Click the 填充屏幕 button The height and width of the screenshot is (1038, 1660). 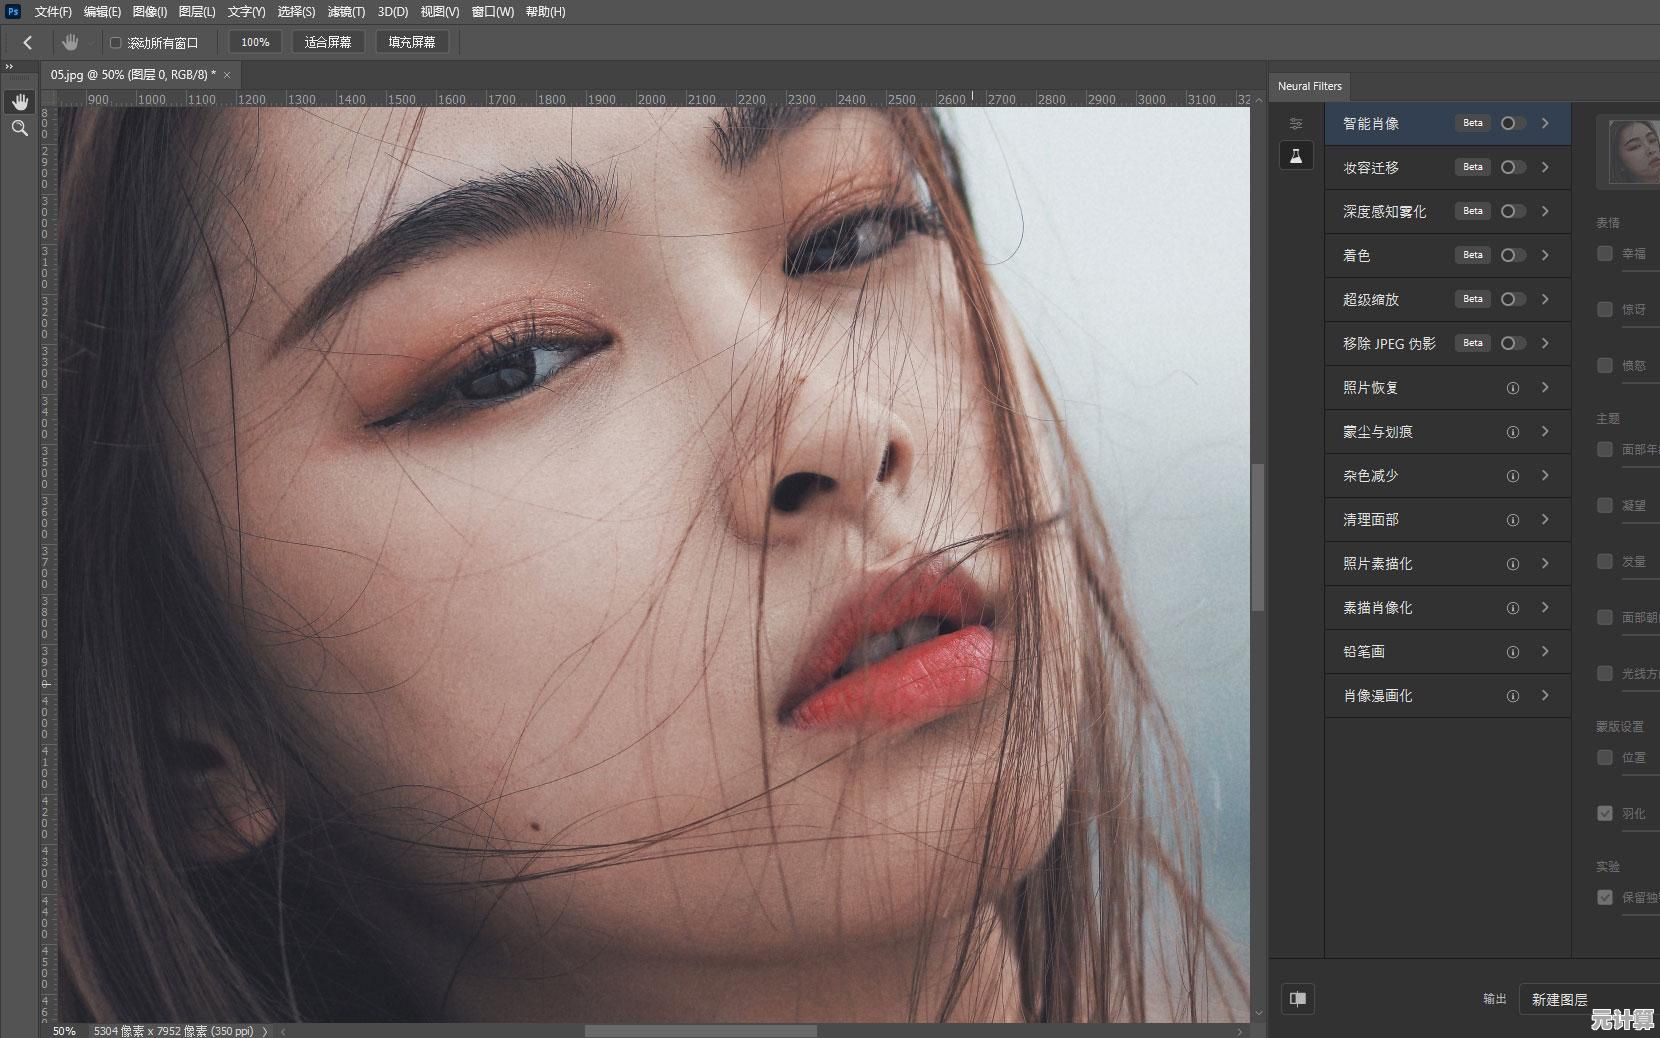coord(412,42)
